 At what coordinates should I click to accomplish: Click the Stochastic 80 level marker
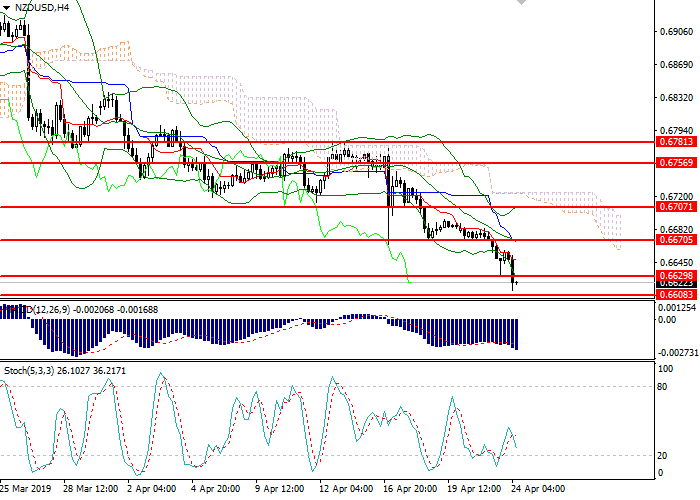tap(662, 386)
